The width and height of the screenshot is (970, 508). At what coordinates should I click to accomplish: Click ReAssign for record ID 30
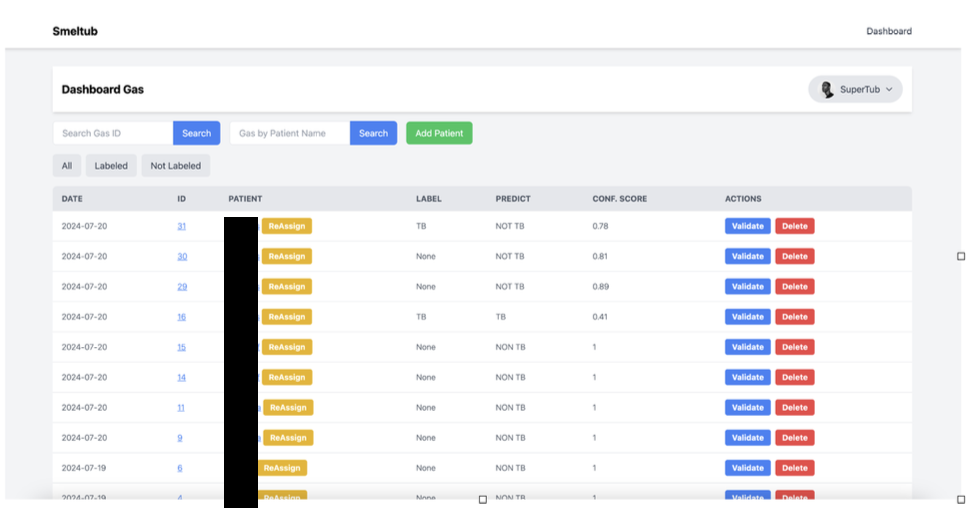tap(286, 257)
